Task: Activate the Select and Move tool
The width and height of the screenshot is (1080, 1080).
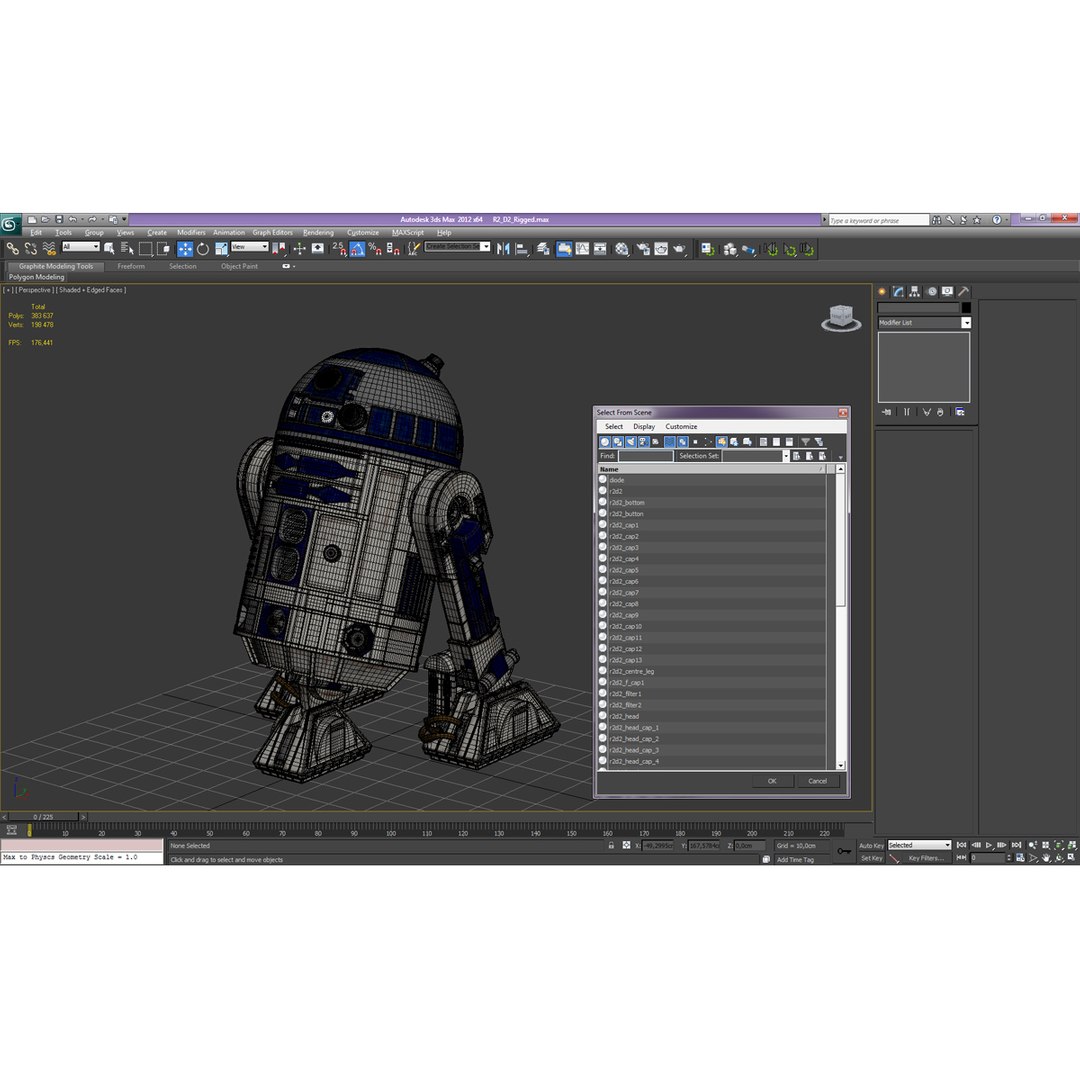Action: click(185, 249)
